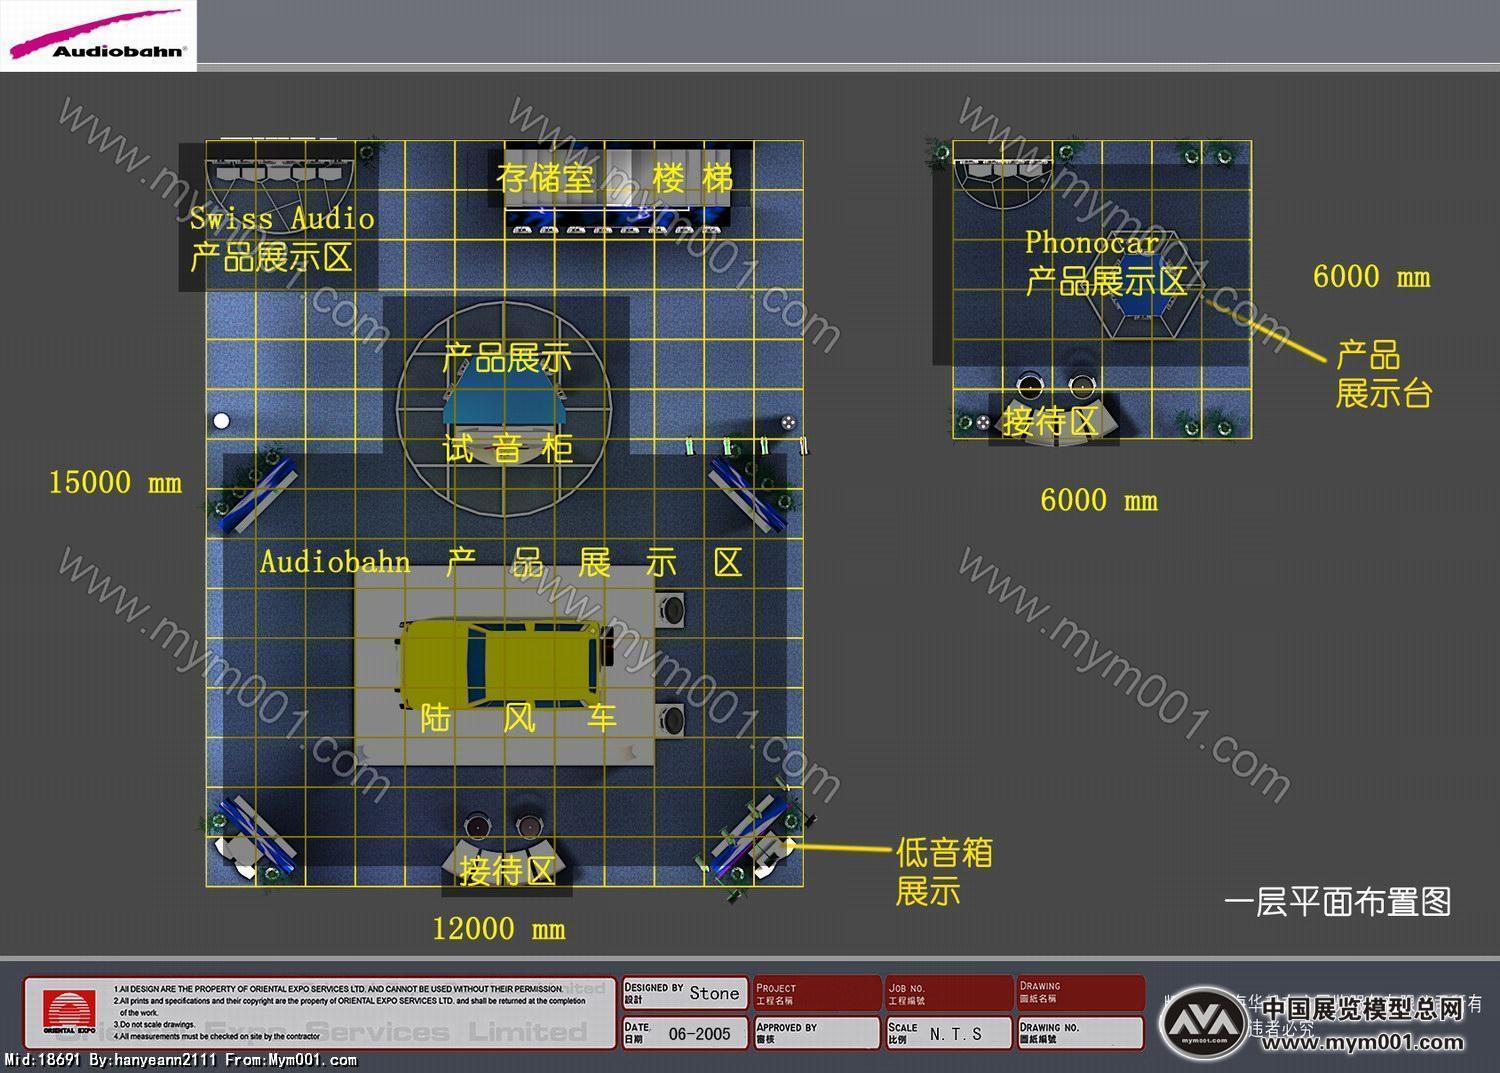Click the white circle on left wall
This screenshot has height=1073, width=1500.
point(221,420)
